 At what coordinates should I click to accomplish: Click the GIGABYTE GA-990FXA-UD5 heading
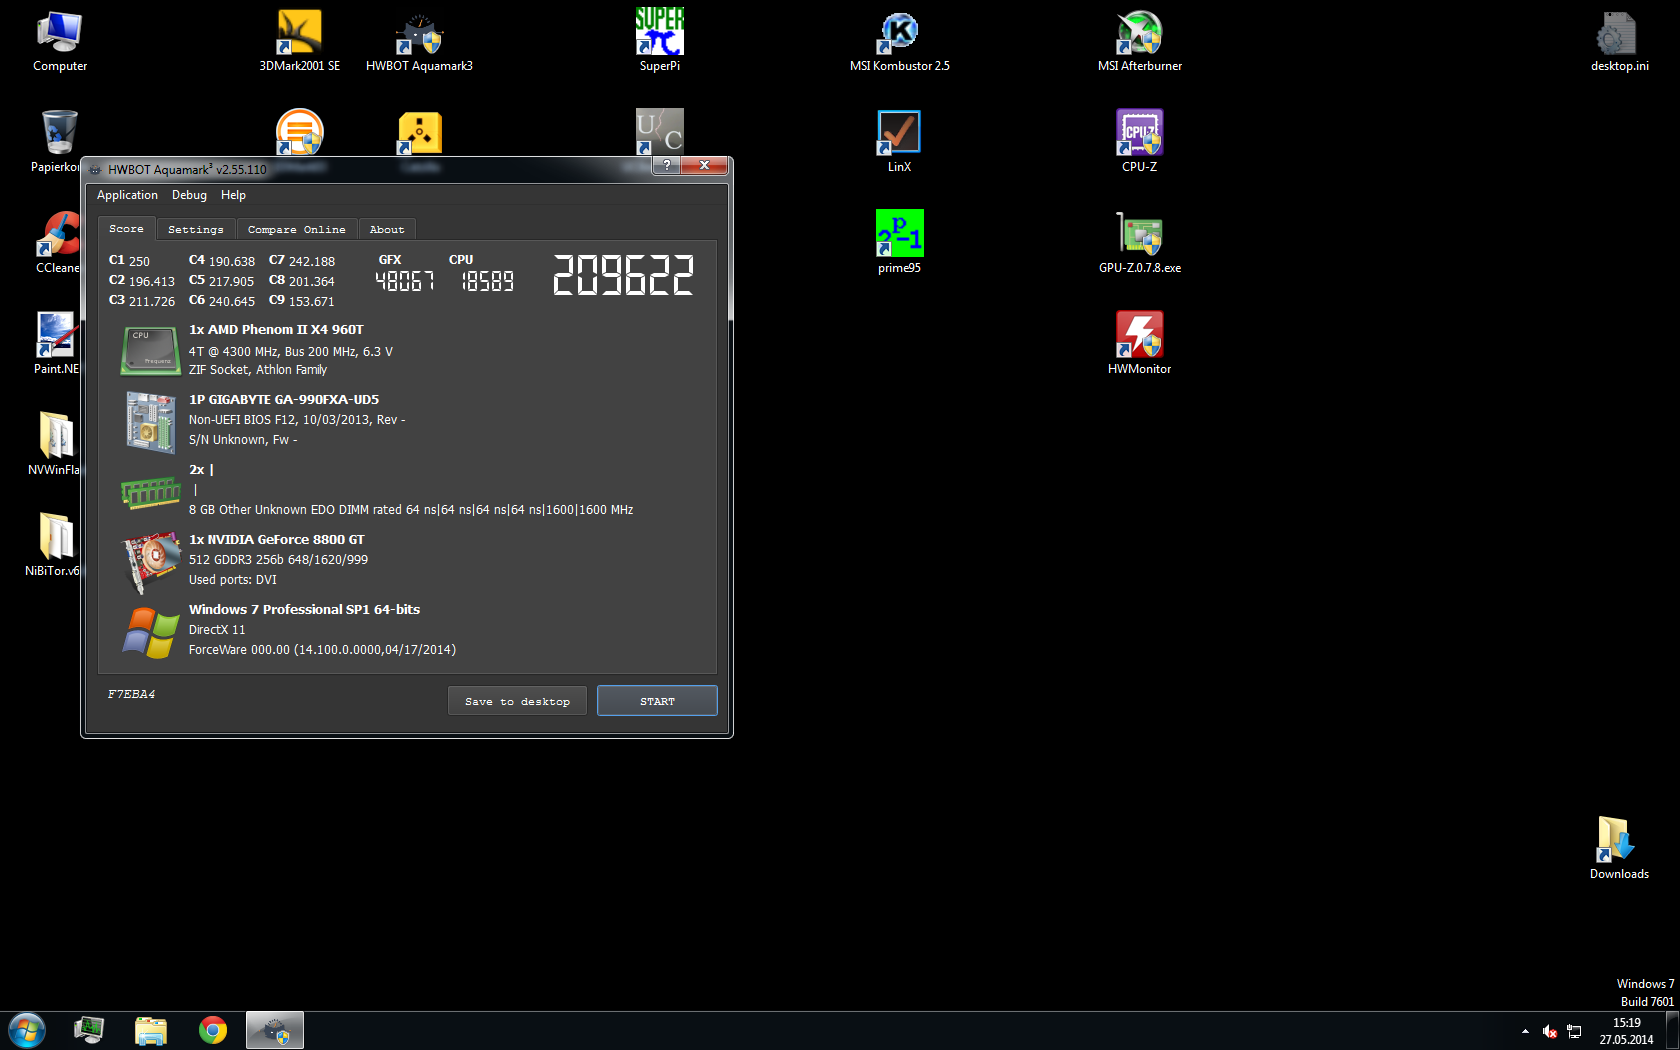tap(284, 400)
